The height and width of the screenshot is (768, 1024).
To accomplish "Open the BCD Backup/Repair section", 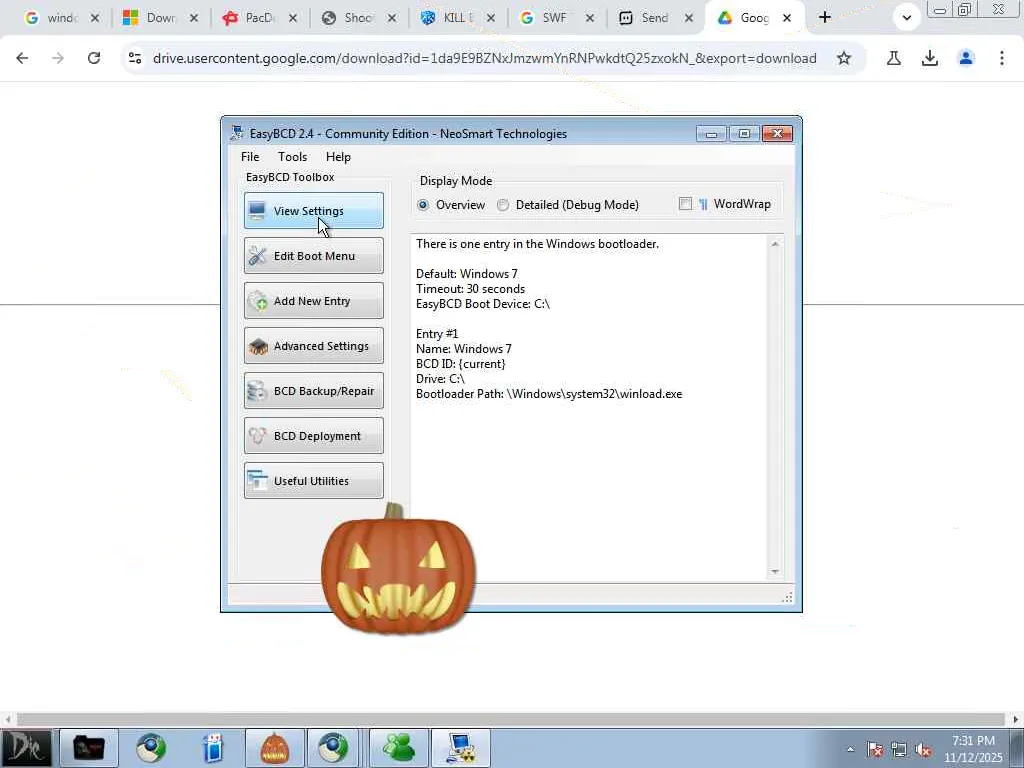I will tap(313, 391).
